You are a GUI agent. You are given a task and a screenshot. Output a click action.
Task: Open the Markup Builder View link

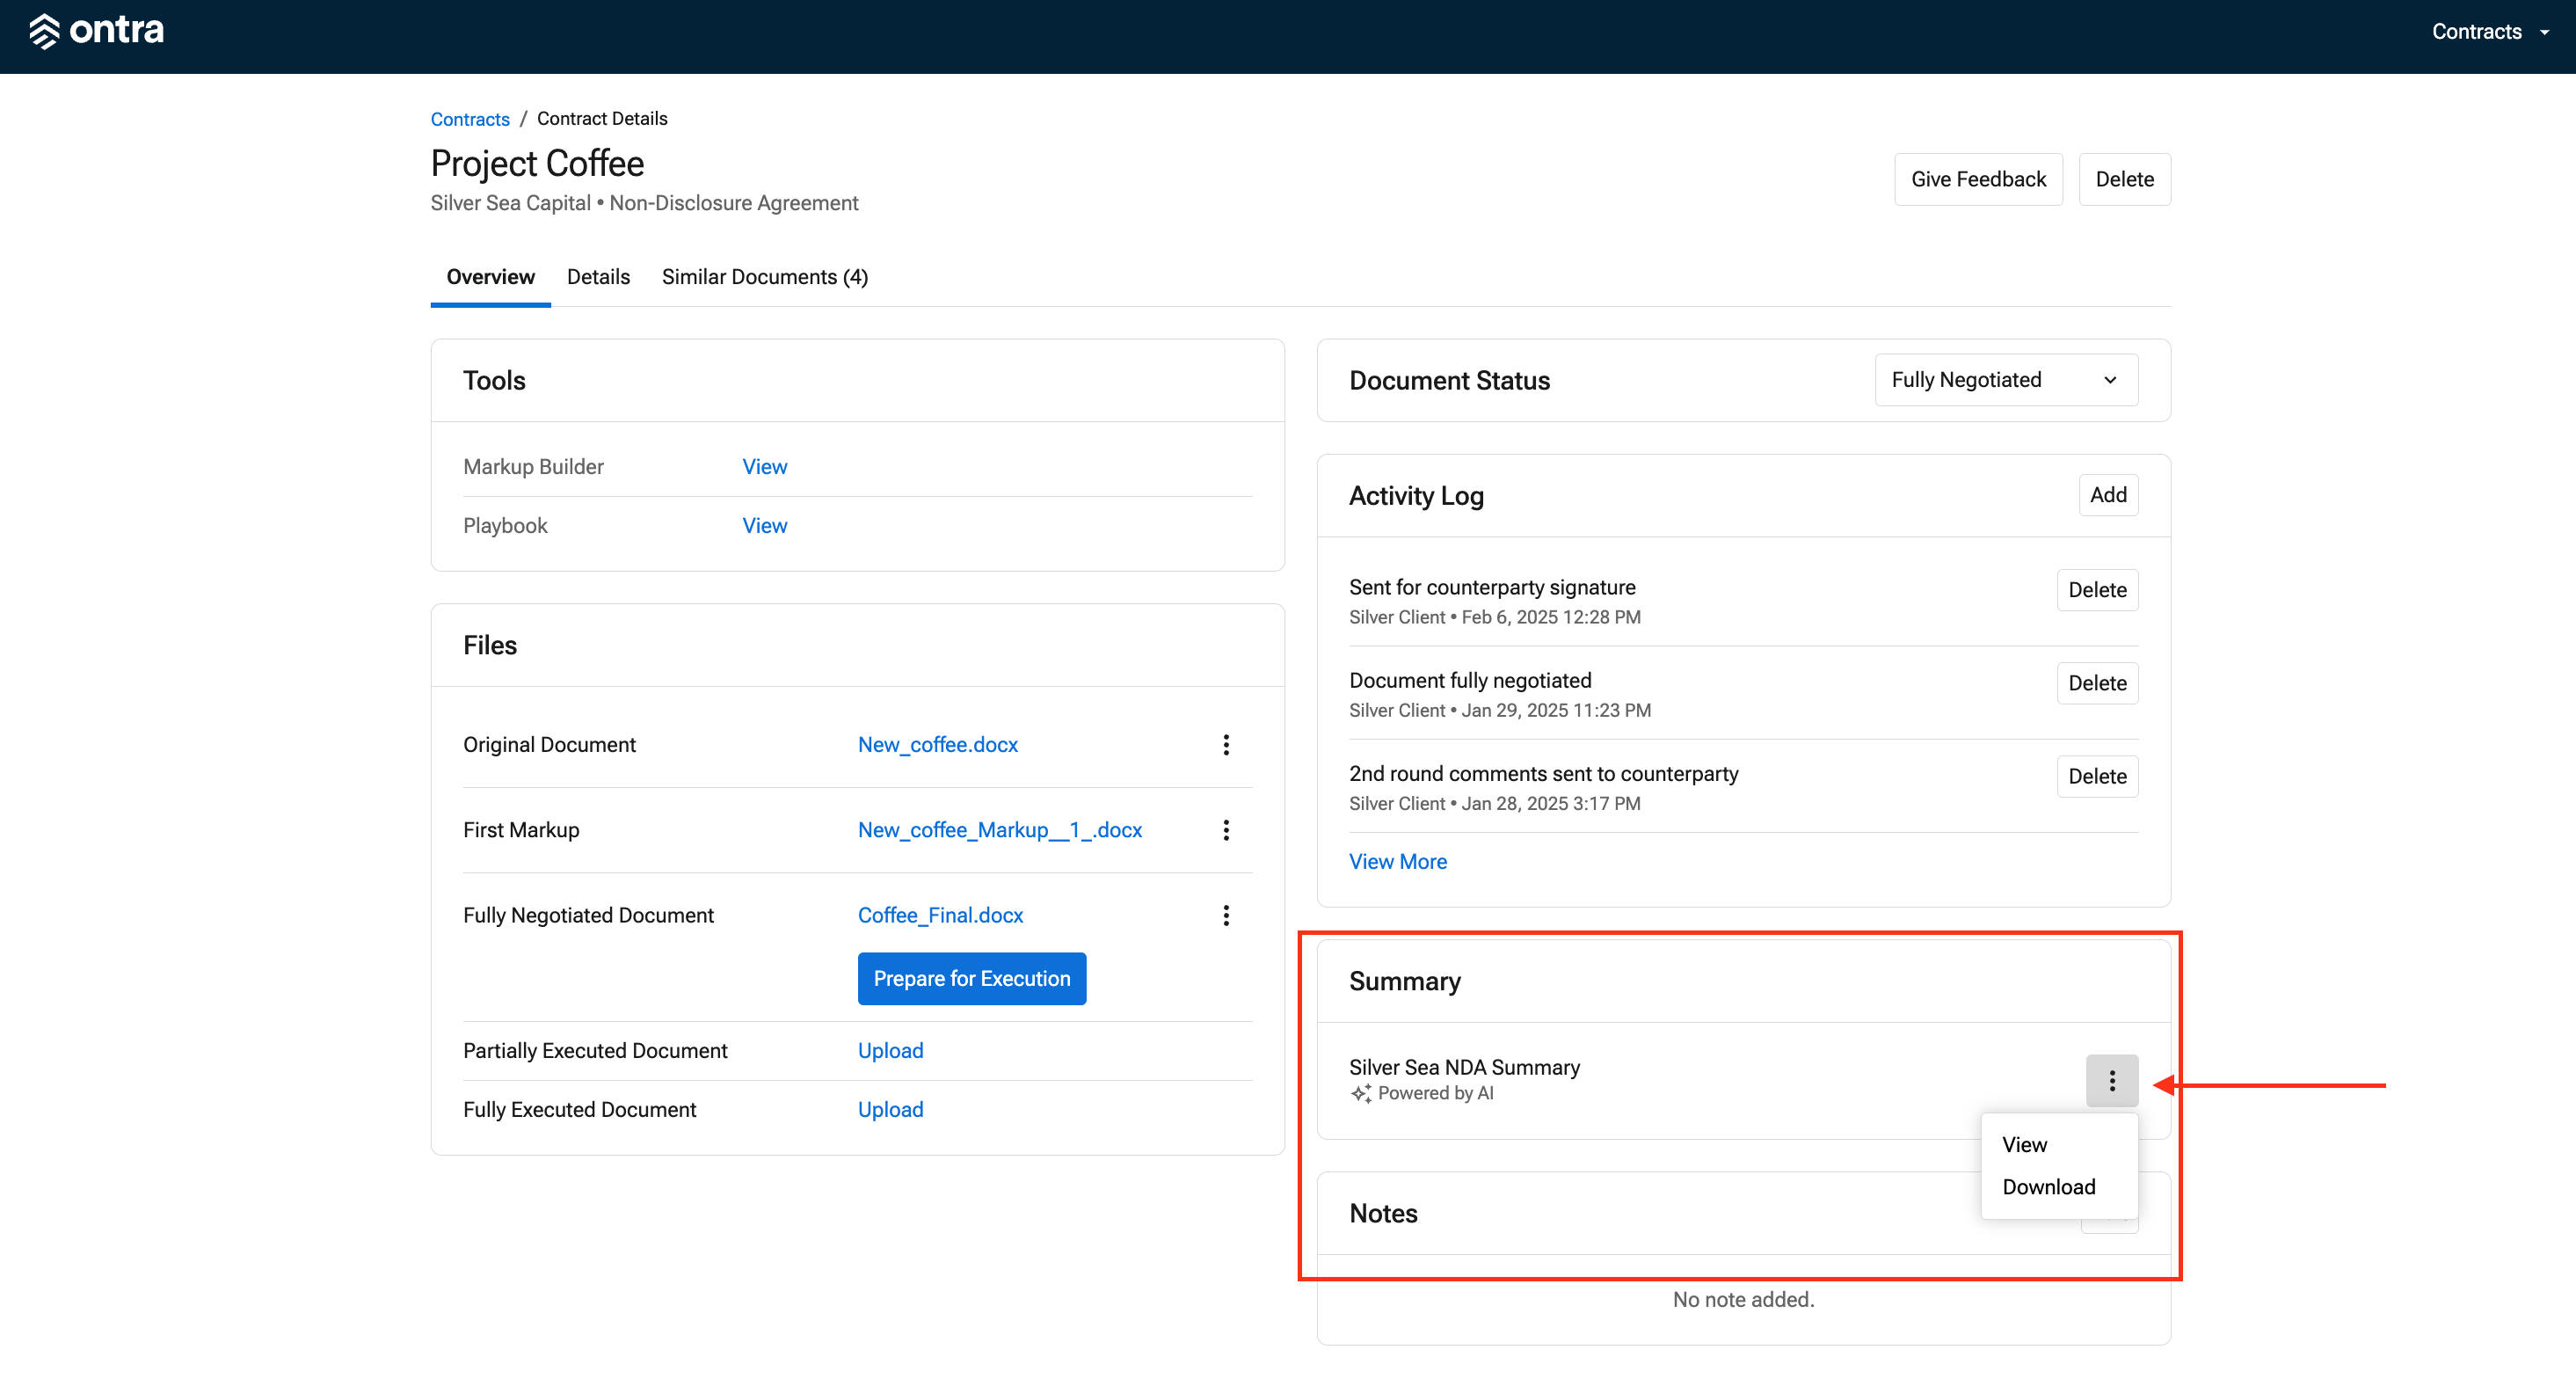(764, 467)
